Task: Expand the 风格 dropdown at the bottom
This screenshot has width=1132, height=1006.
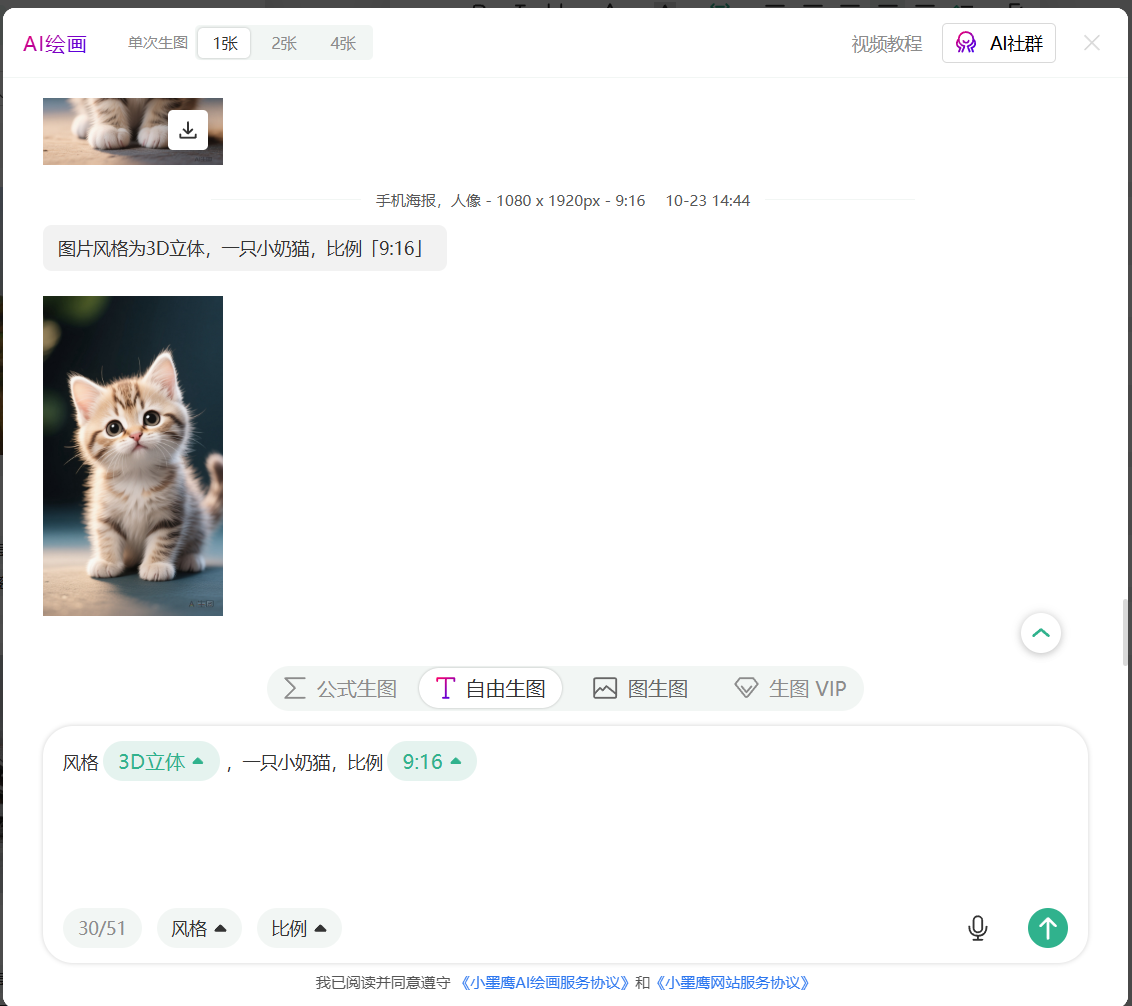Action: click(x=199, y=928)
